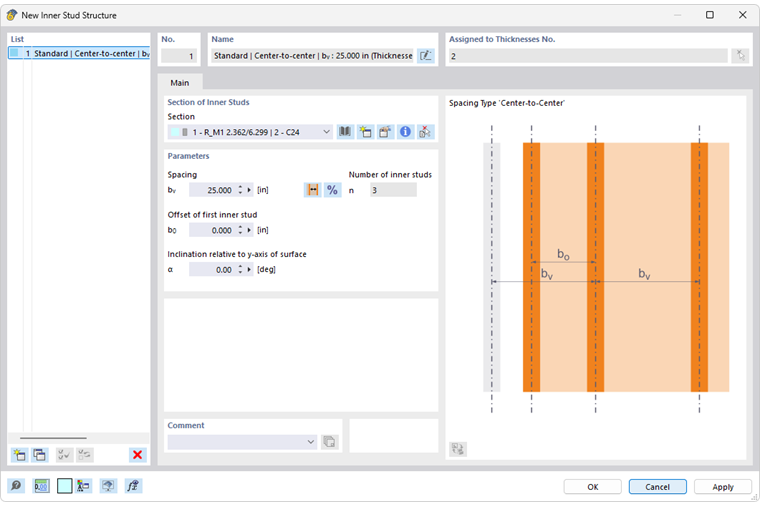Increase offset b0 with up arrow
Image resolution: width=760 pixels, height=507 pixels.
(x=240, y=227)
